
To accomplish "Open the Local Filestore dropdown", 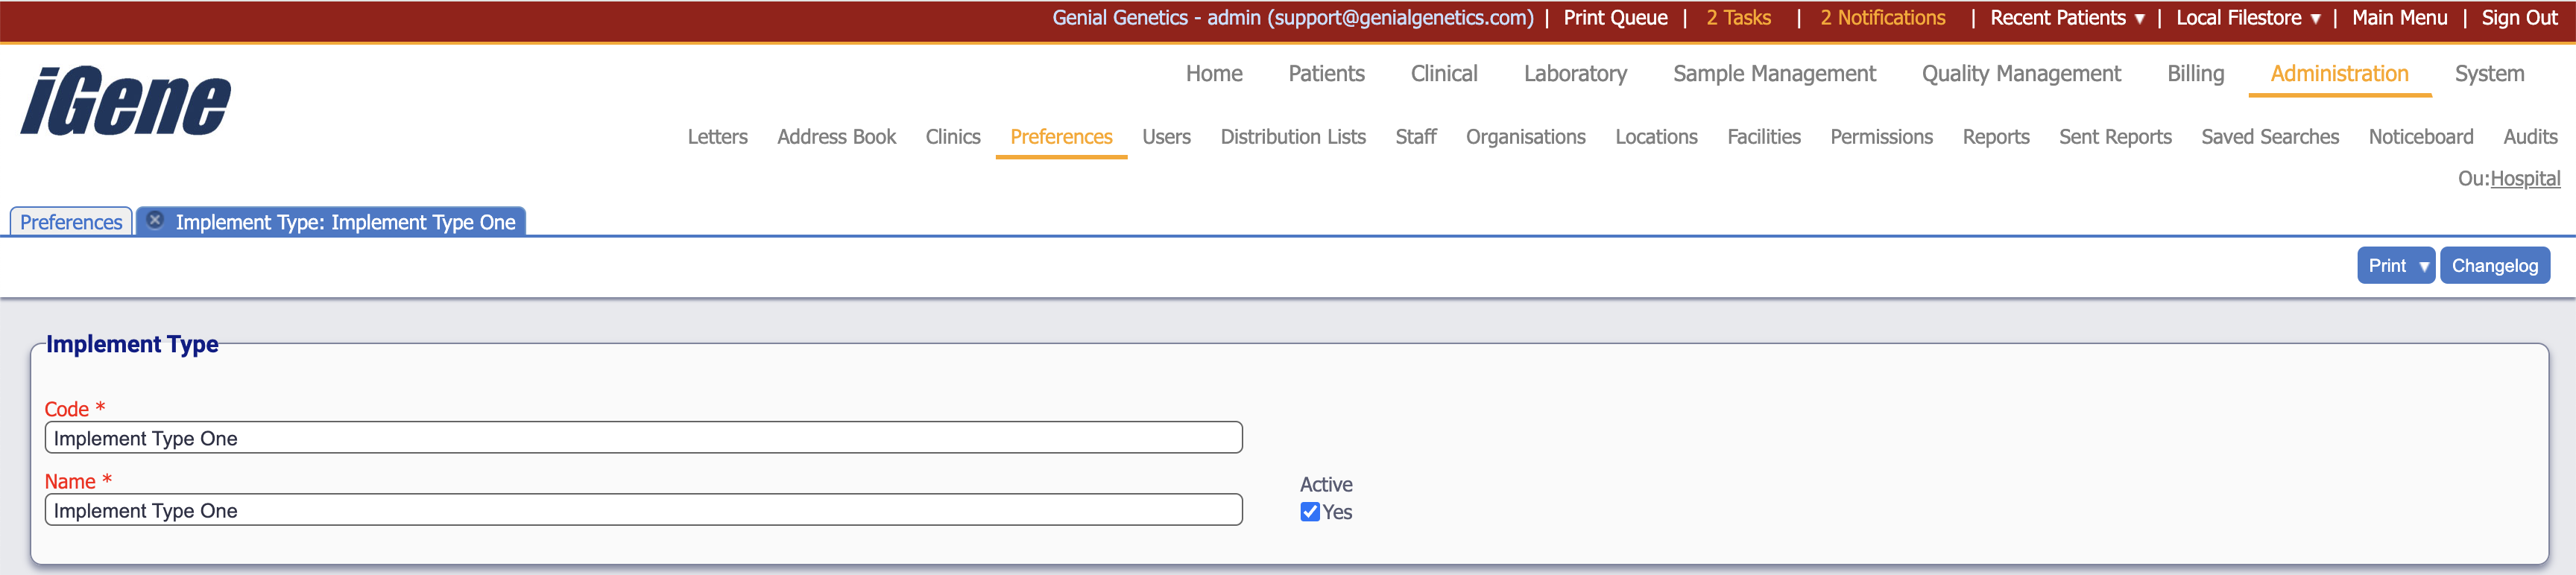I will (x=2247, y=18).
